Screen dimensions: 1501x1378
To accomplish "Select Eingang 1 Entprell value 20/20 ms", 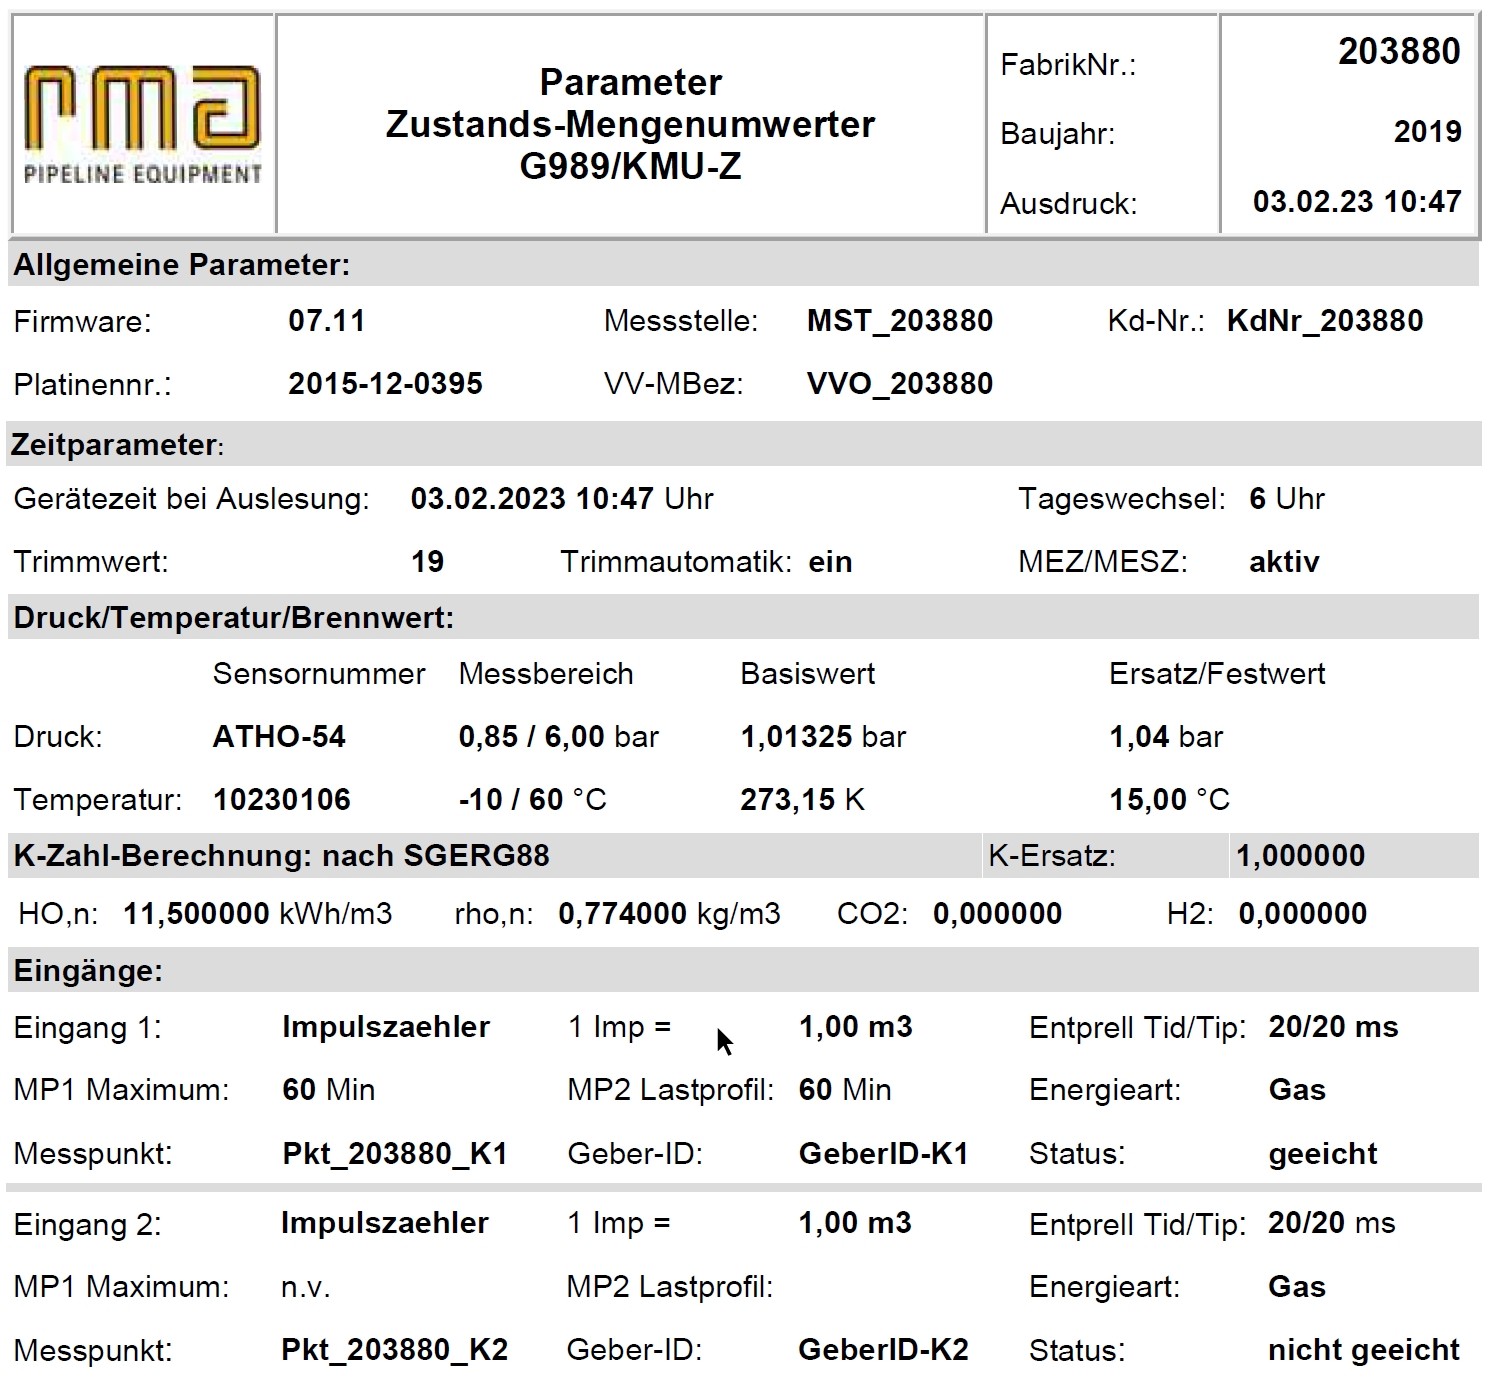I will (1333, 1027).
